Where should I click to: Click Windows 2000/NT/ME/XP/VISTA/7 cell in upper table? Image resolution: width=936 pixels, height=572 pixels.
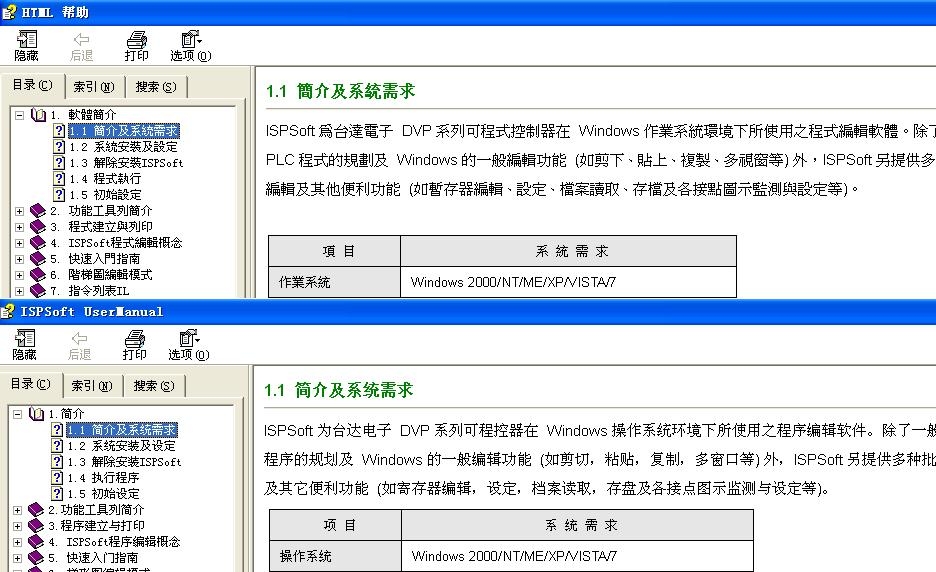(x=568, y=282)
